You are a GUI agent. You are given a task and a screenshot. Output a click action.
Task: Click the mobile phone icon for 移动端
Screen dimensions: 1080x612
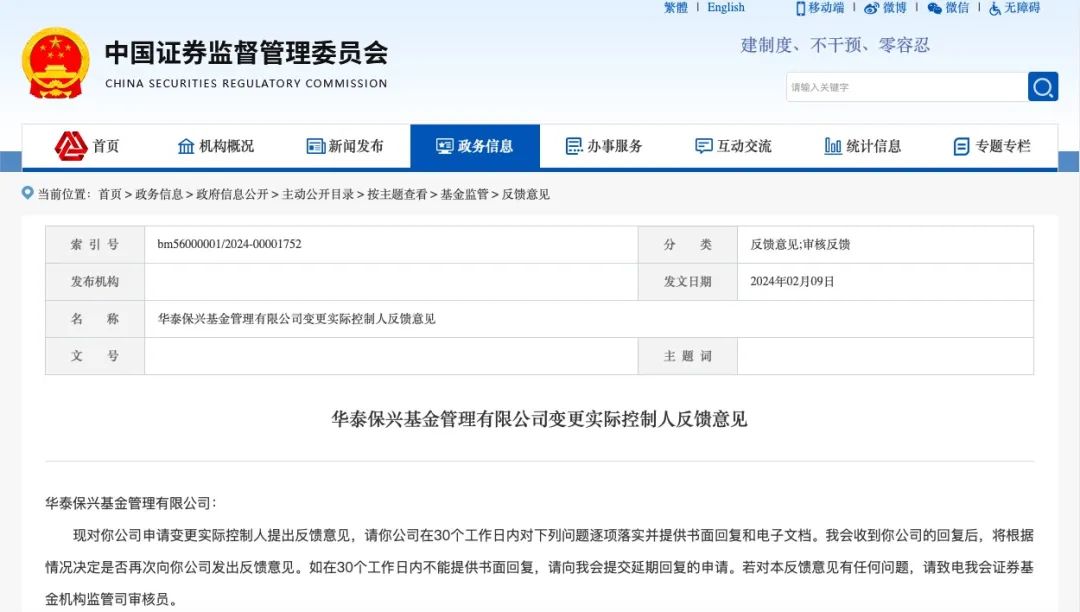(800, 8)
